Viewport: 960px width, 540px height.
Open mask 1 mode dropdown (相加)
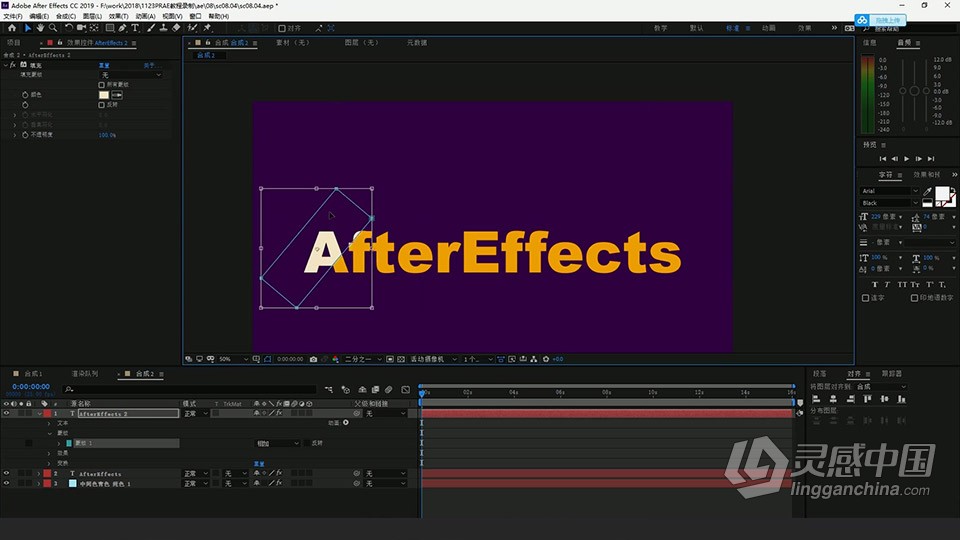(277, 443)
